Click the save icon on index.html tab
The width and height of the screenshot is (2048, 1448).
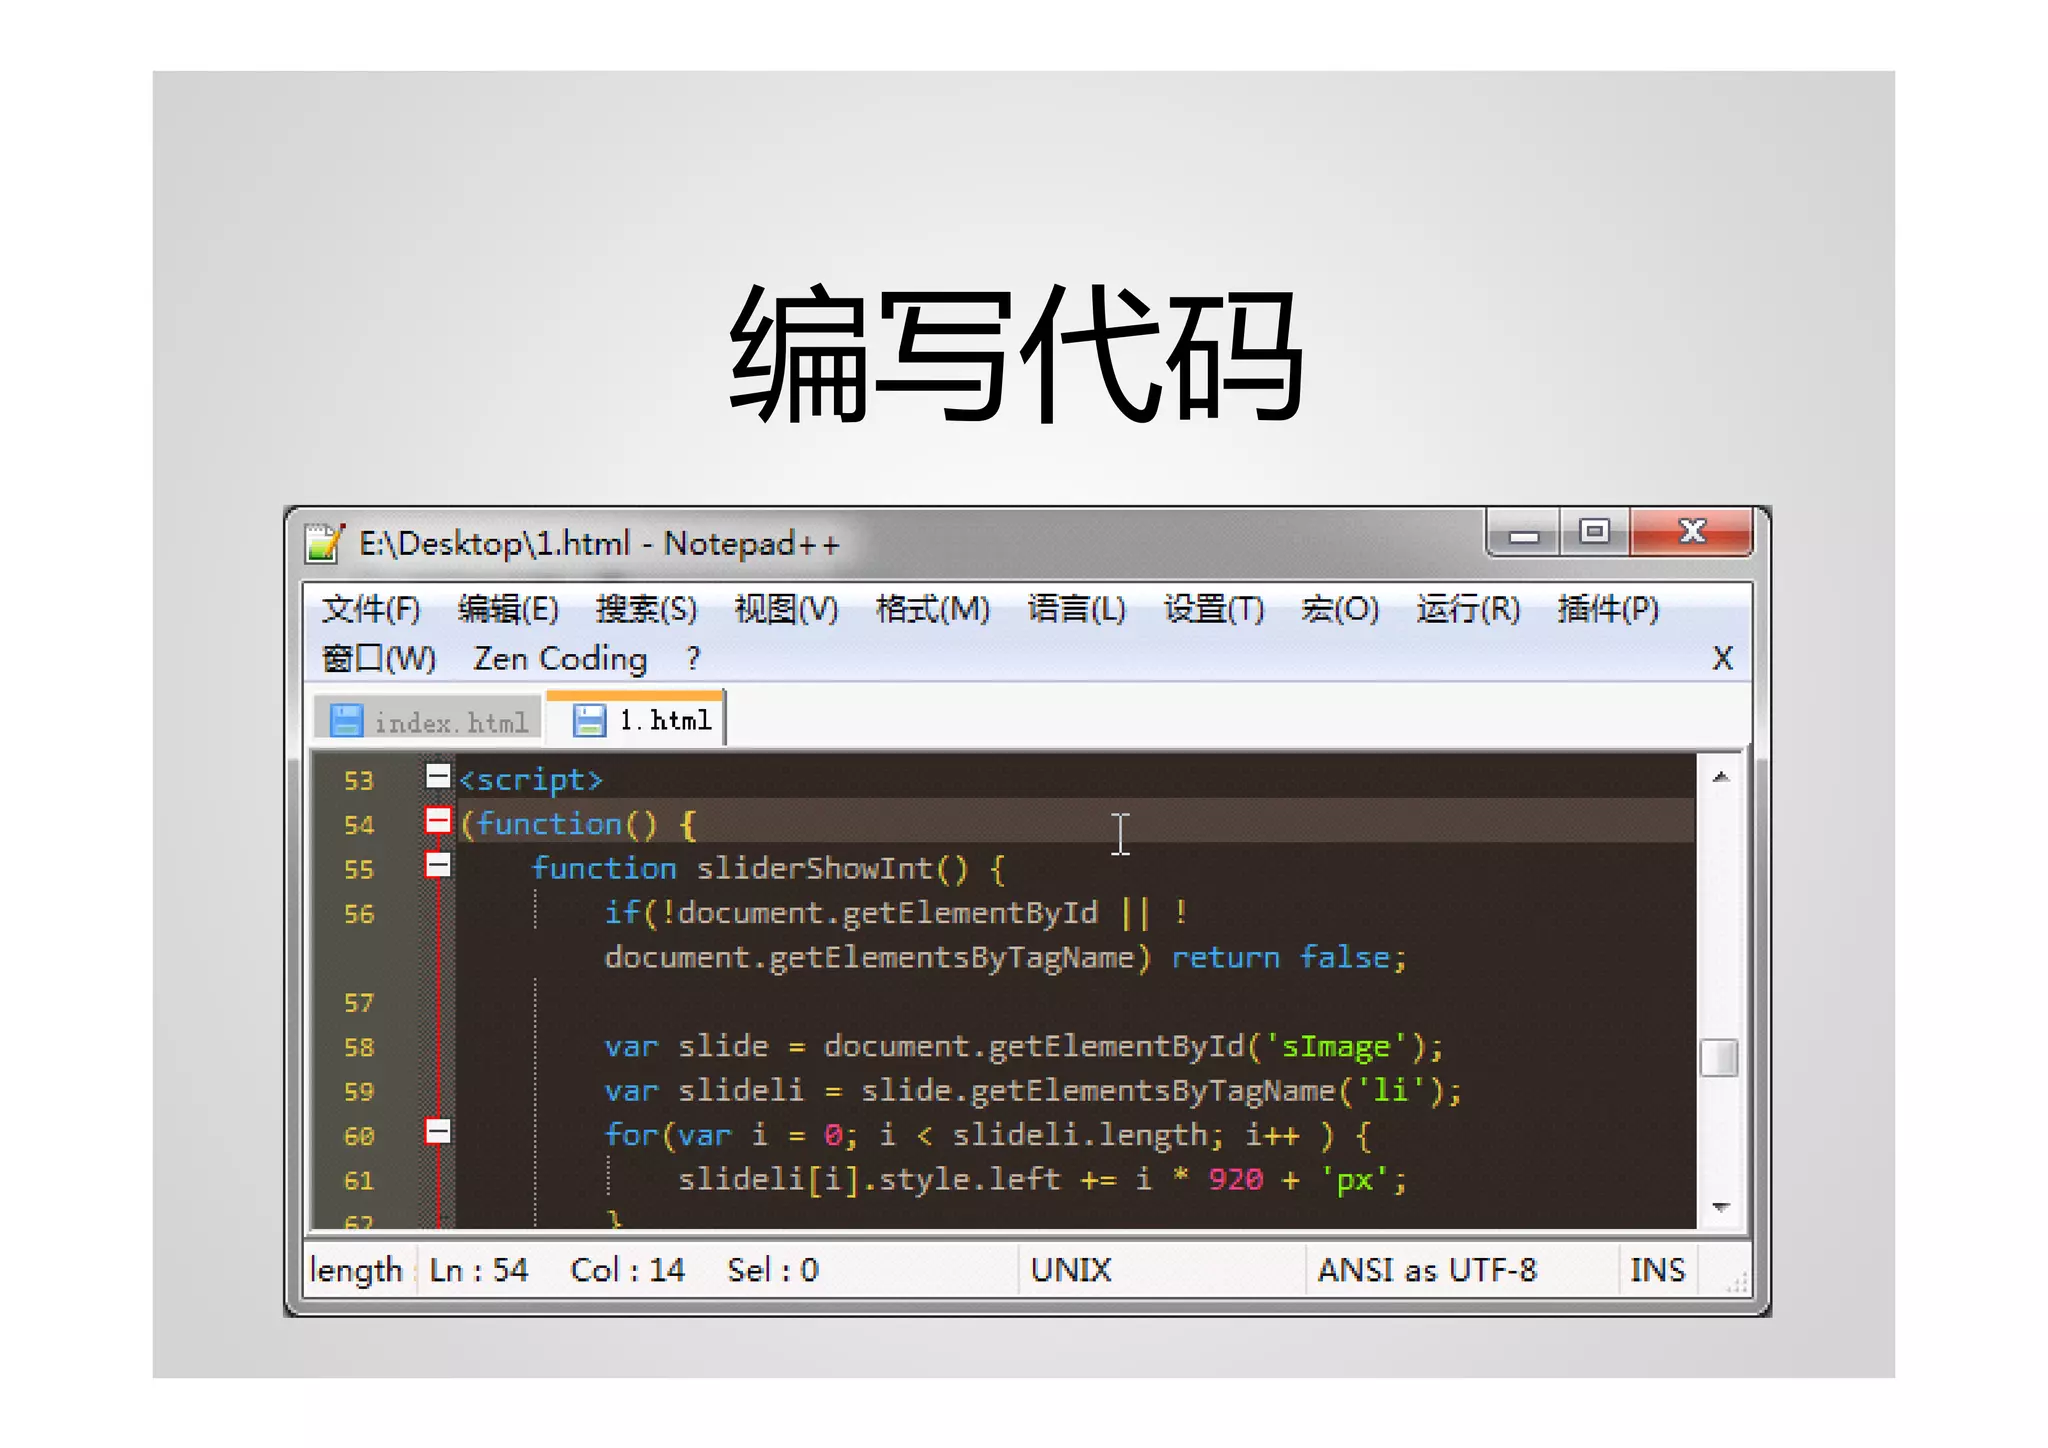tap(346, 721)
